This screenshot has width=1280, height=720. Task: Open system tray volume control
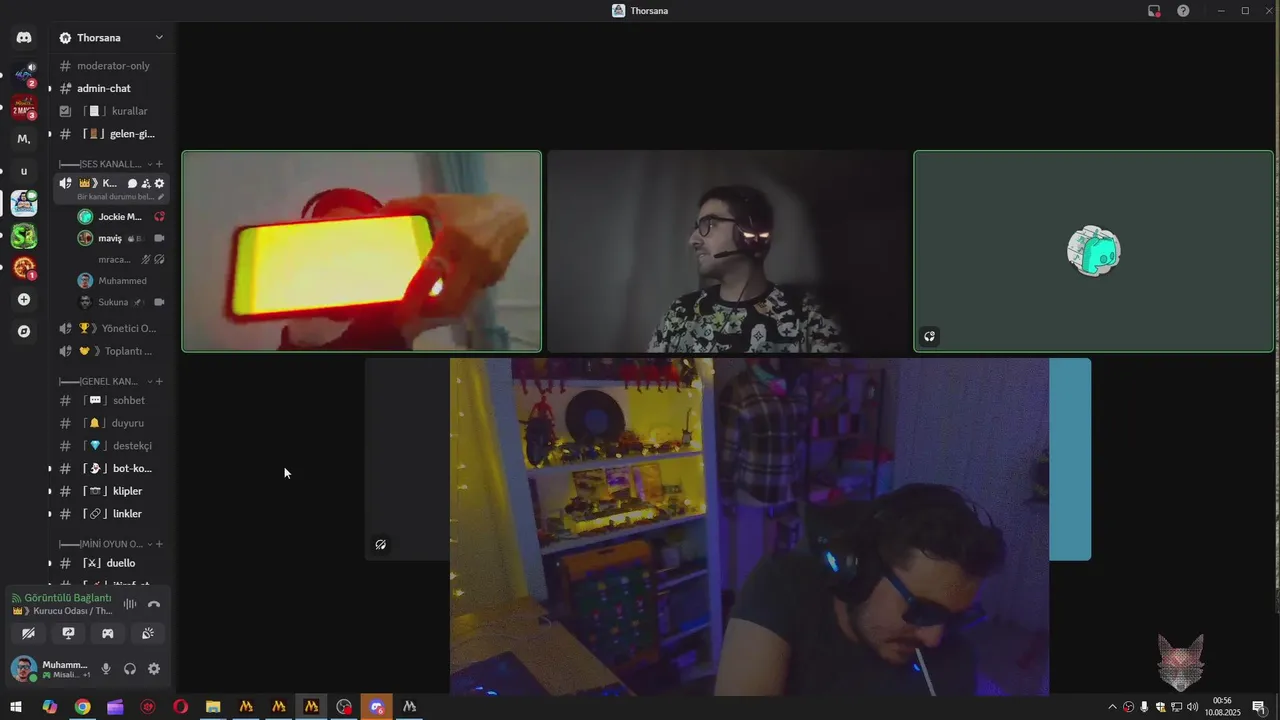click(x=1192, y=707)
